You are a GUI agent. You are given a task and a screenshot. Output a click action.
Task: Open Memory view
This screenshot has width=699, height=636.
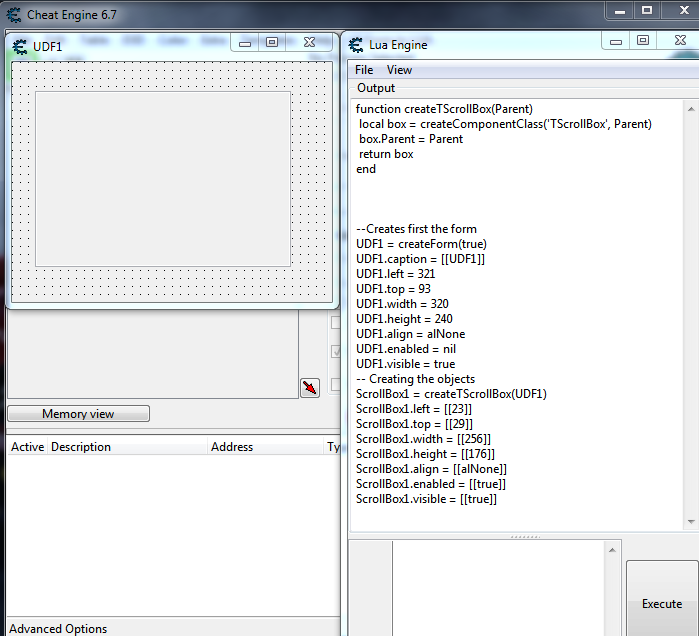click(78, 414)
